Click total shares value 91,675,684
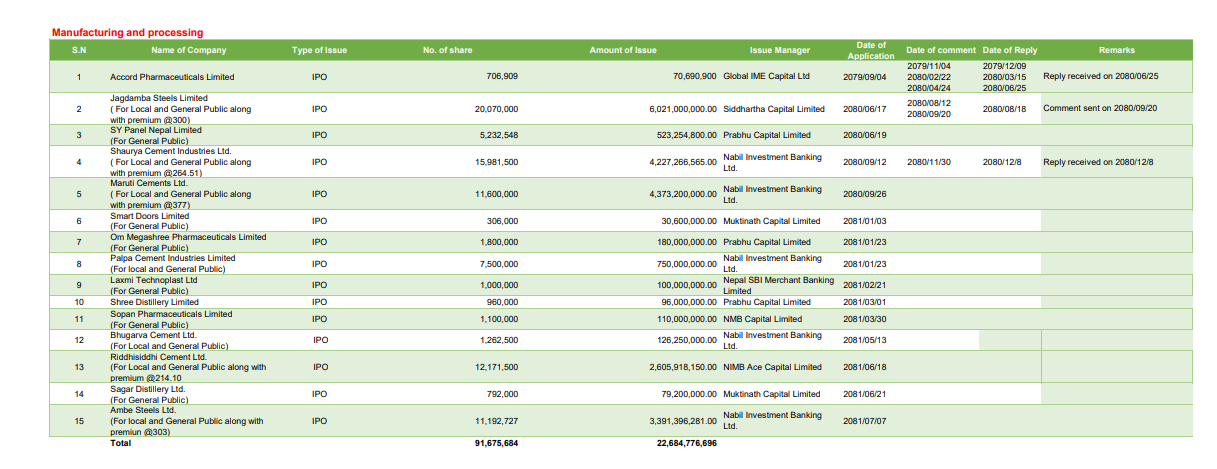Image resolution: width=1217 pixels, height=469 pixels. click(496, 442)
